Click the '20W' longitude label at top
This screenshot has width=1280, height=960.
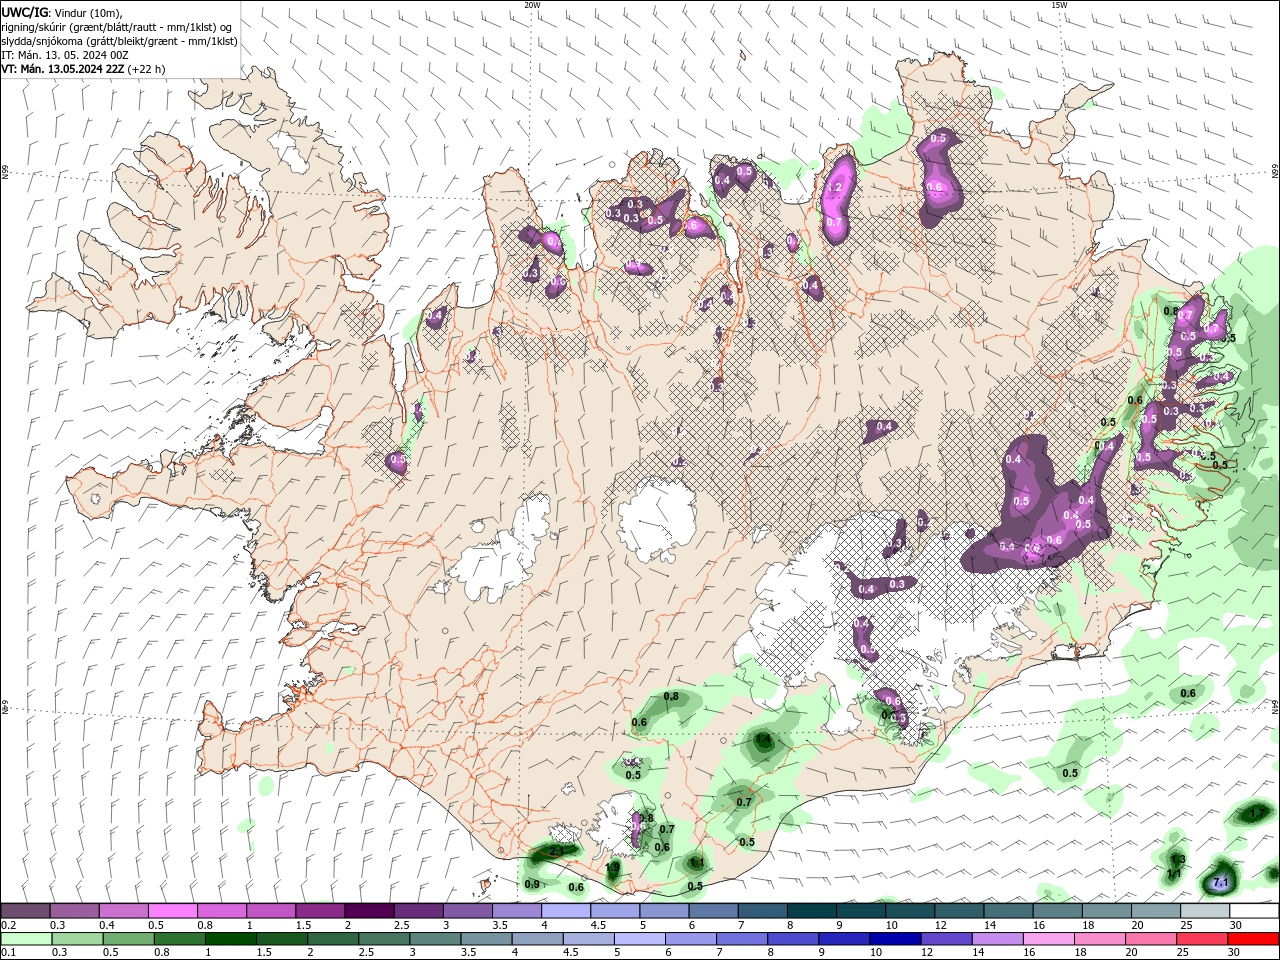point(532,4)
